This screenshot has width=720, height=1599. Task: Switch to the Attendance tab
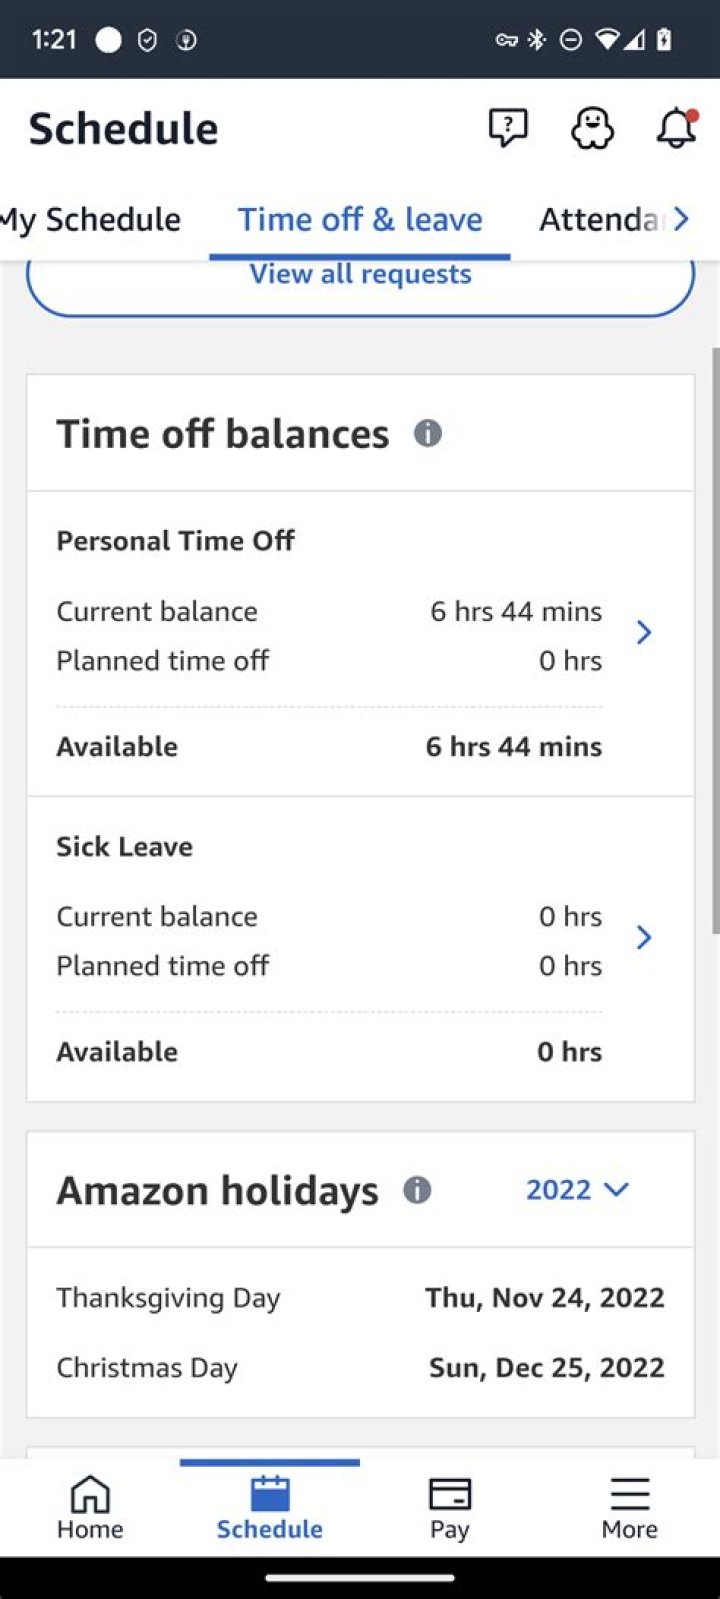(600, 219)
